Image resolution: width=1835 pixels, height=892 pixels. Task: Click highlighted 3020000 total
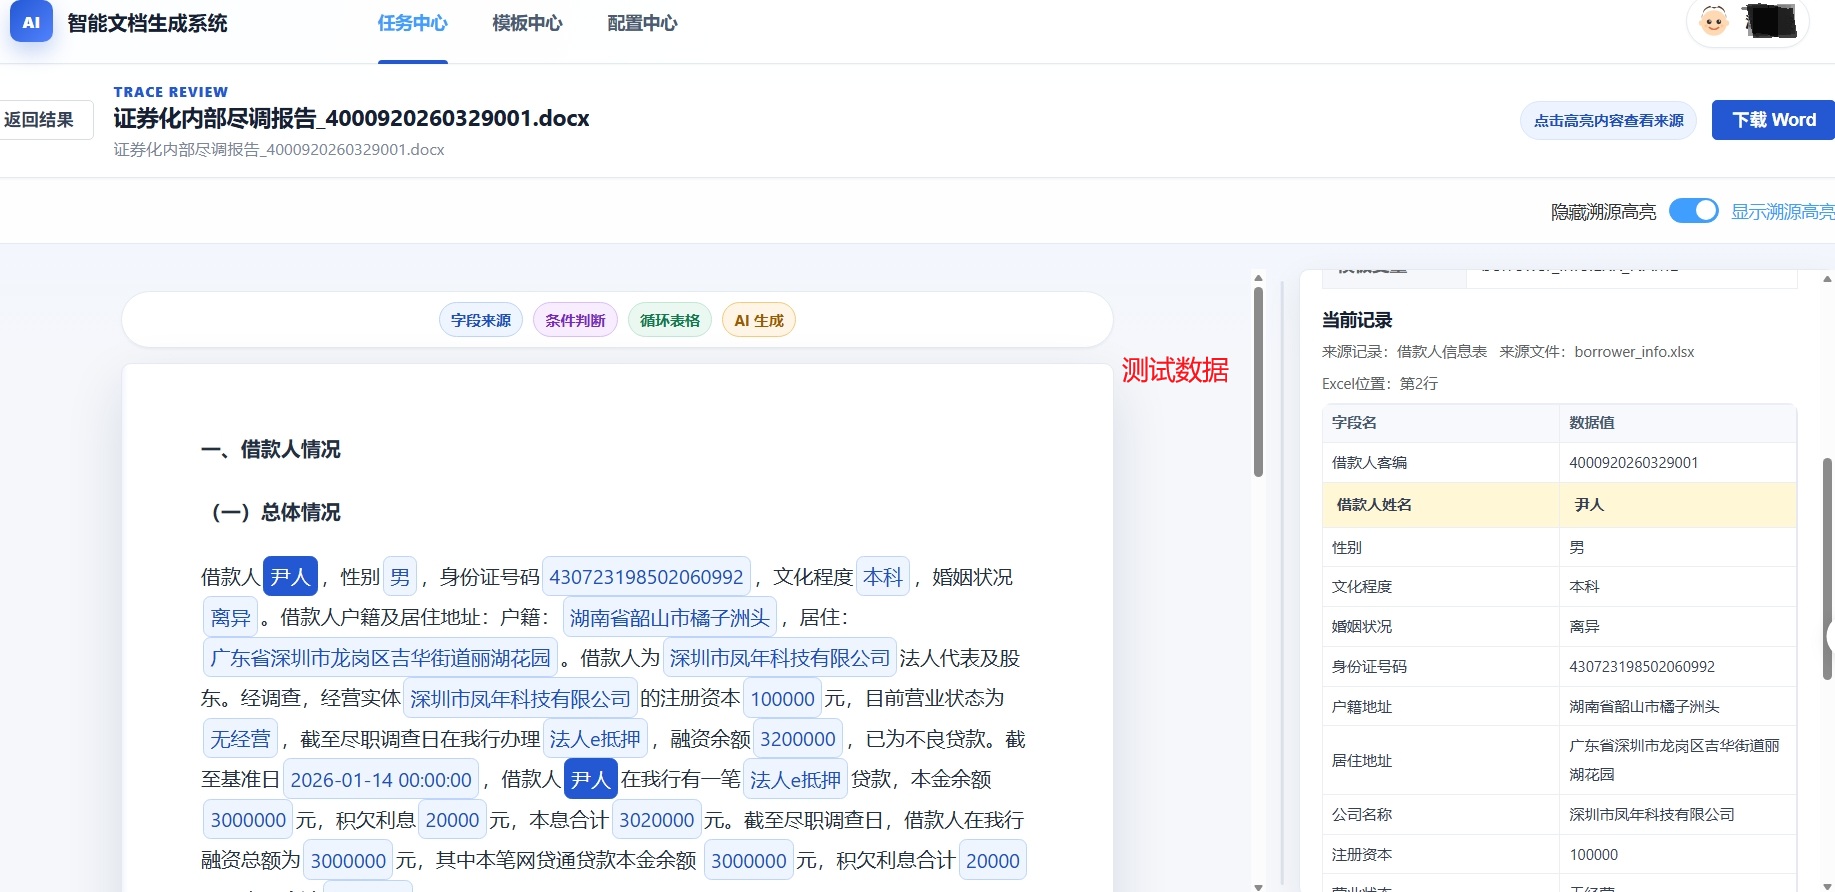[656, 820]
